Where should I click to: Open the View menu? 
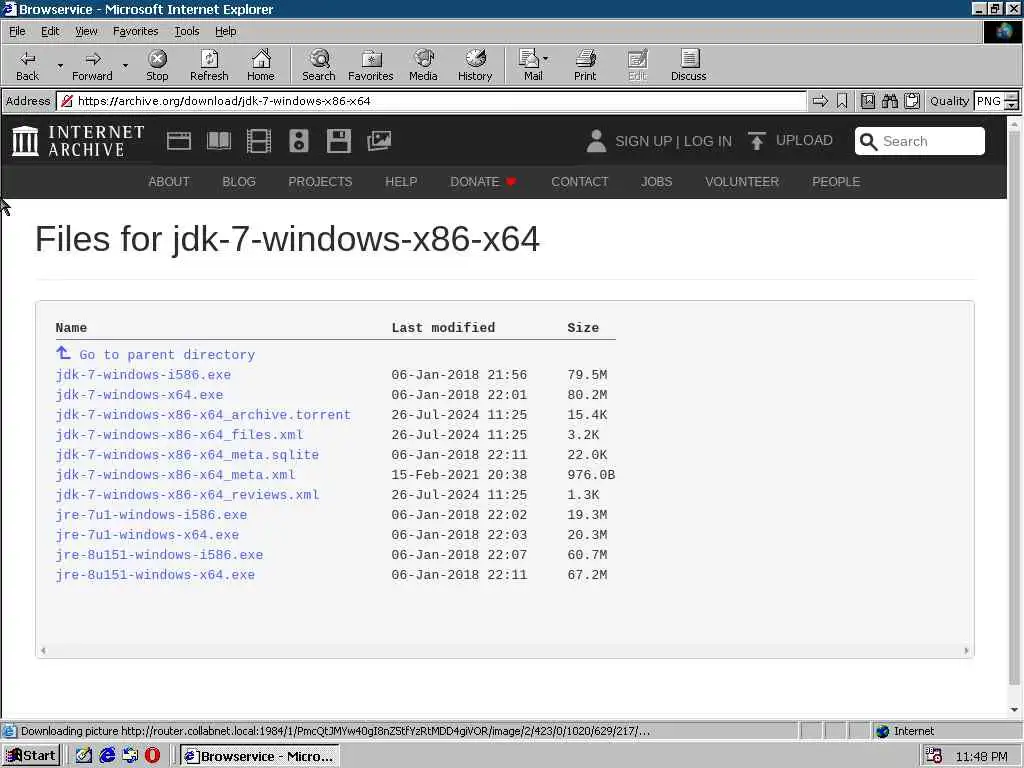(86, 31)
